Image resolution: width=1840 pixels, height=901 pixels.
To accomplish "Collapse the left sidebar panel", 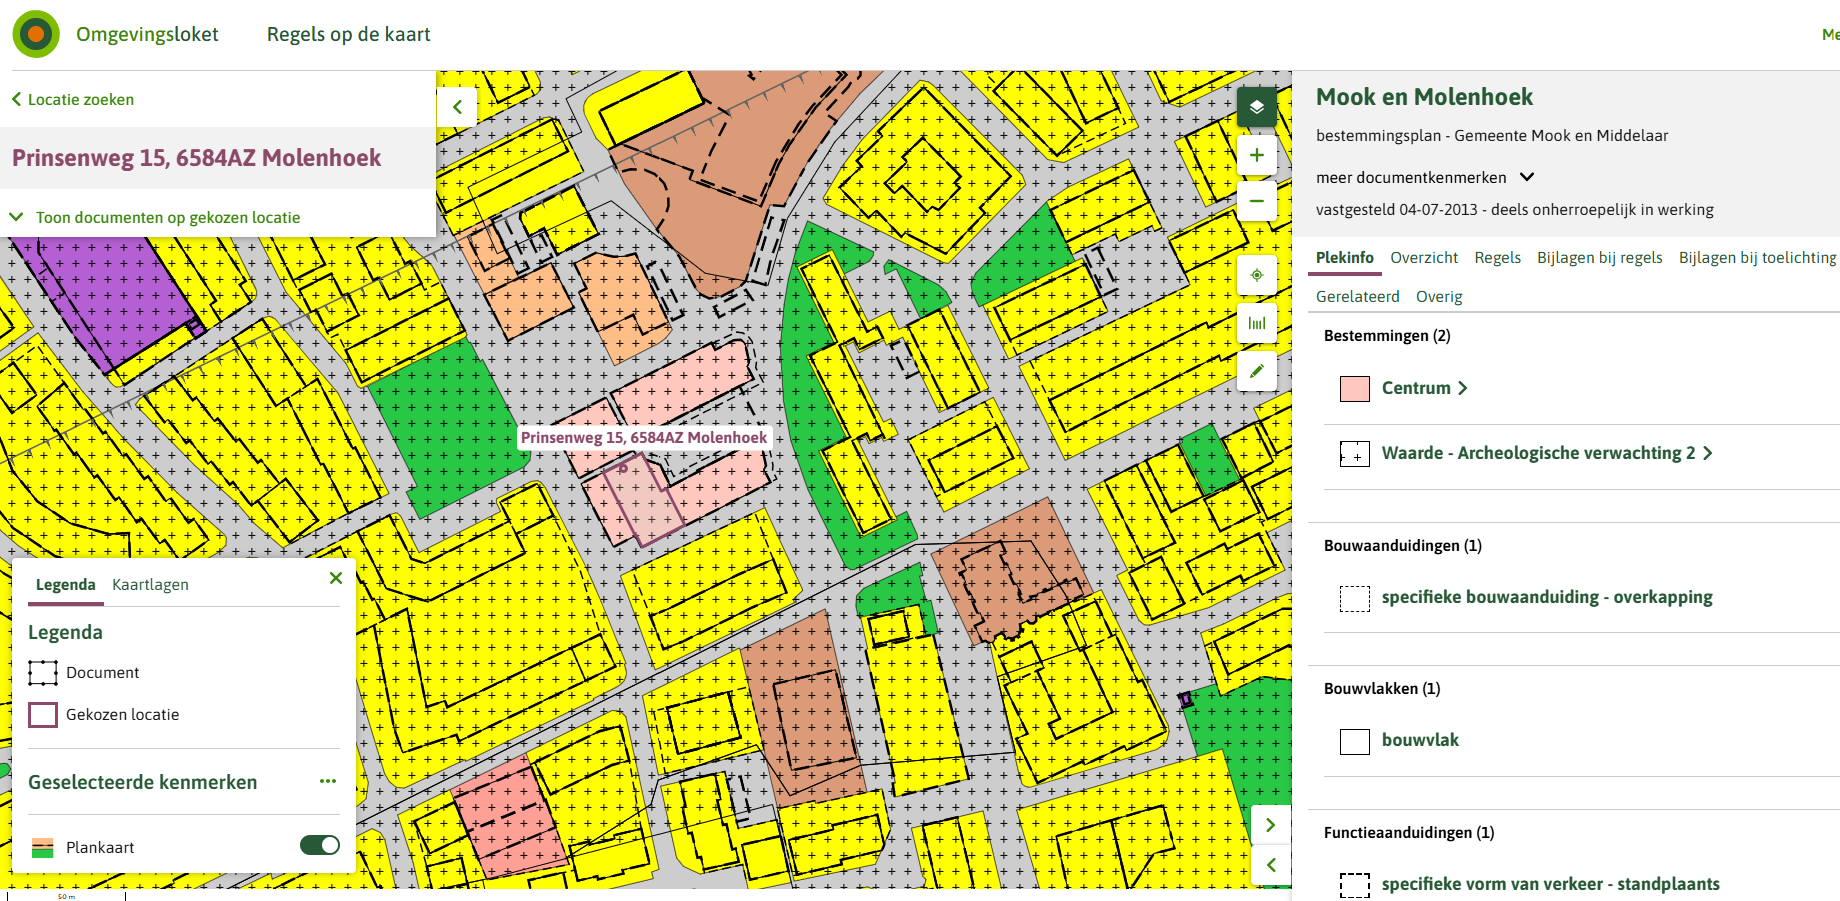I will [x=457, y=107].
